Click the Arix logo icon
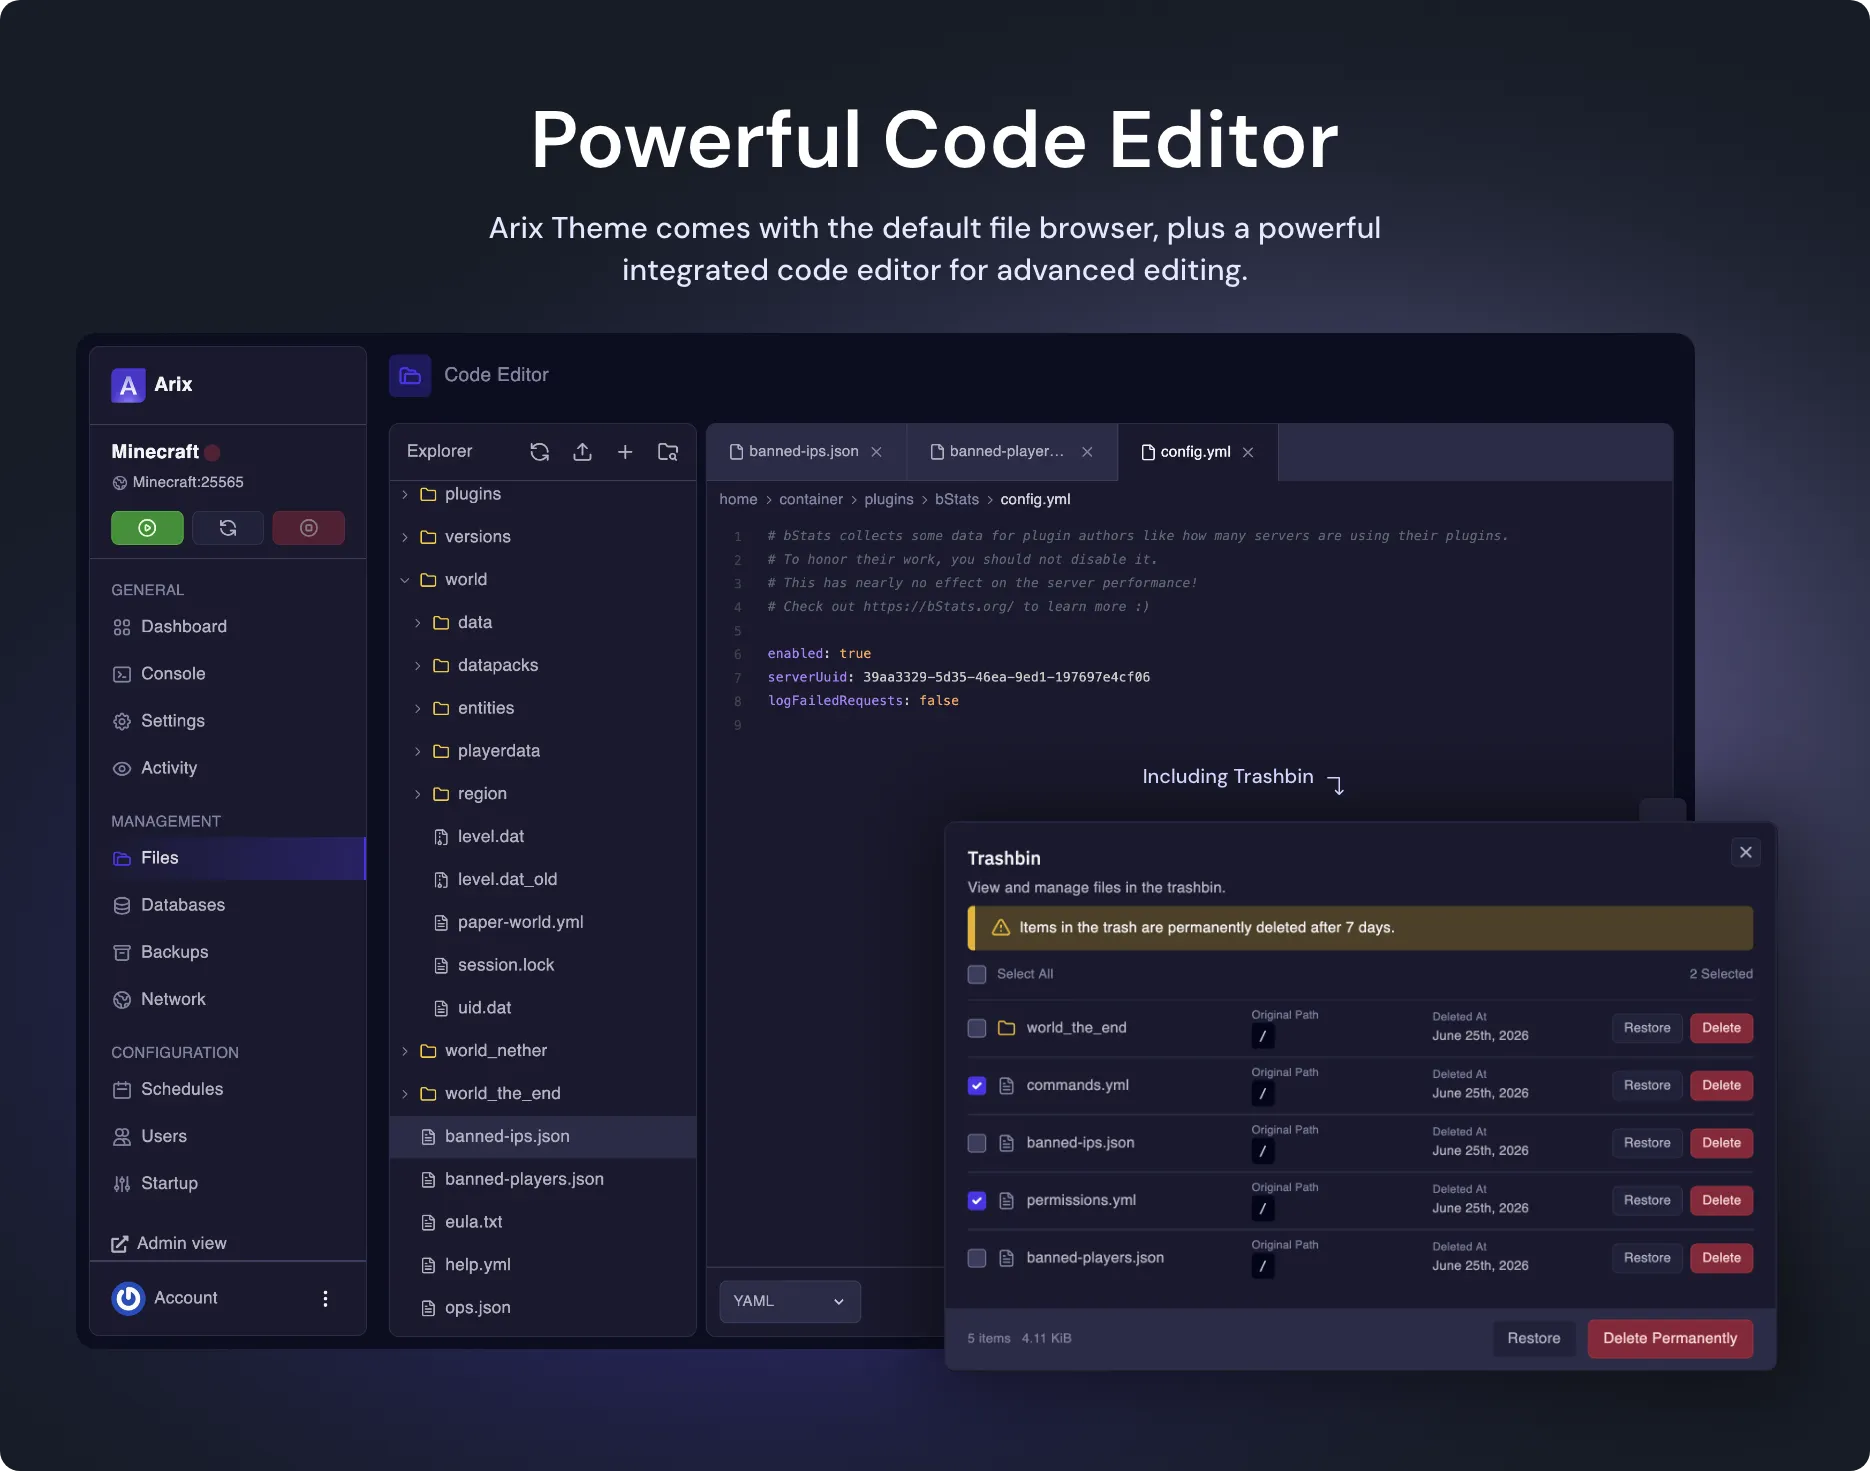This screenshot has width=1870, height=1471. point(128,385)
